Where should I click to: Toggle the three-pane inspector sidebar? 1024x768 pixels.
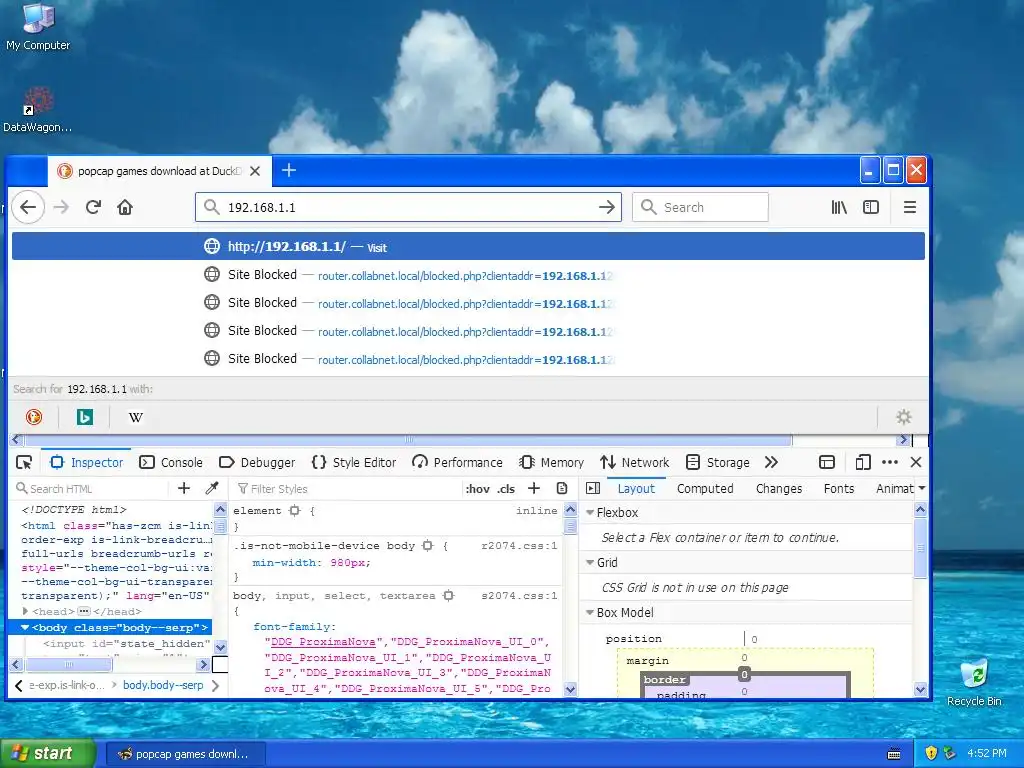[x=593, y=488]
